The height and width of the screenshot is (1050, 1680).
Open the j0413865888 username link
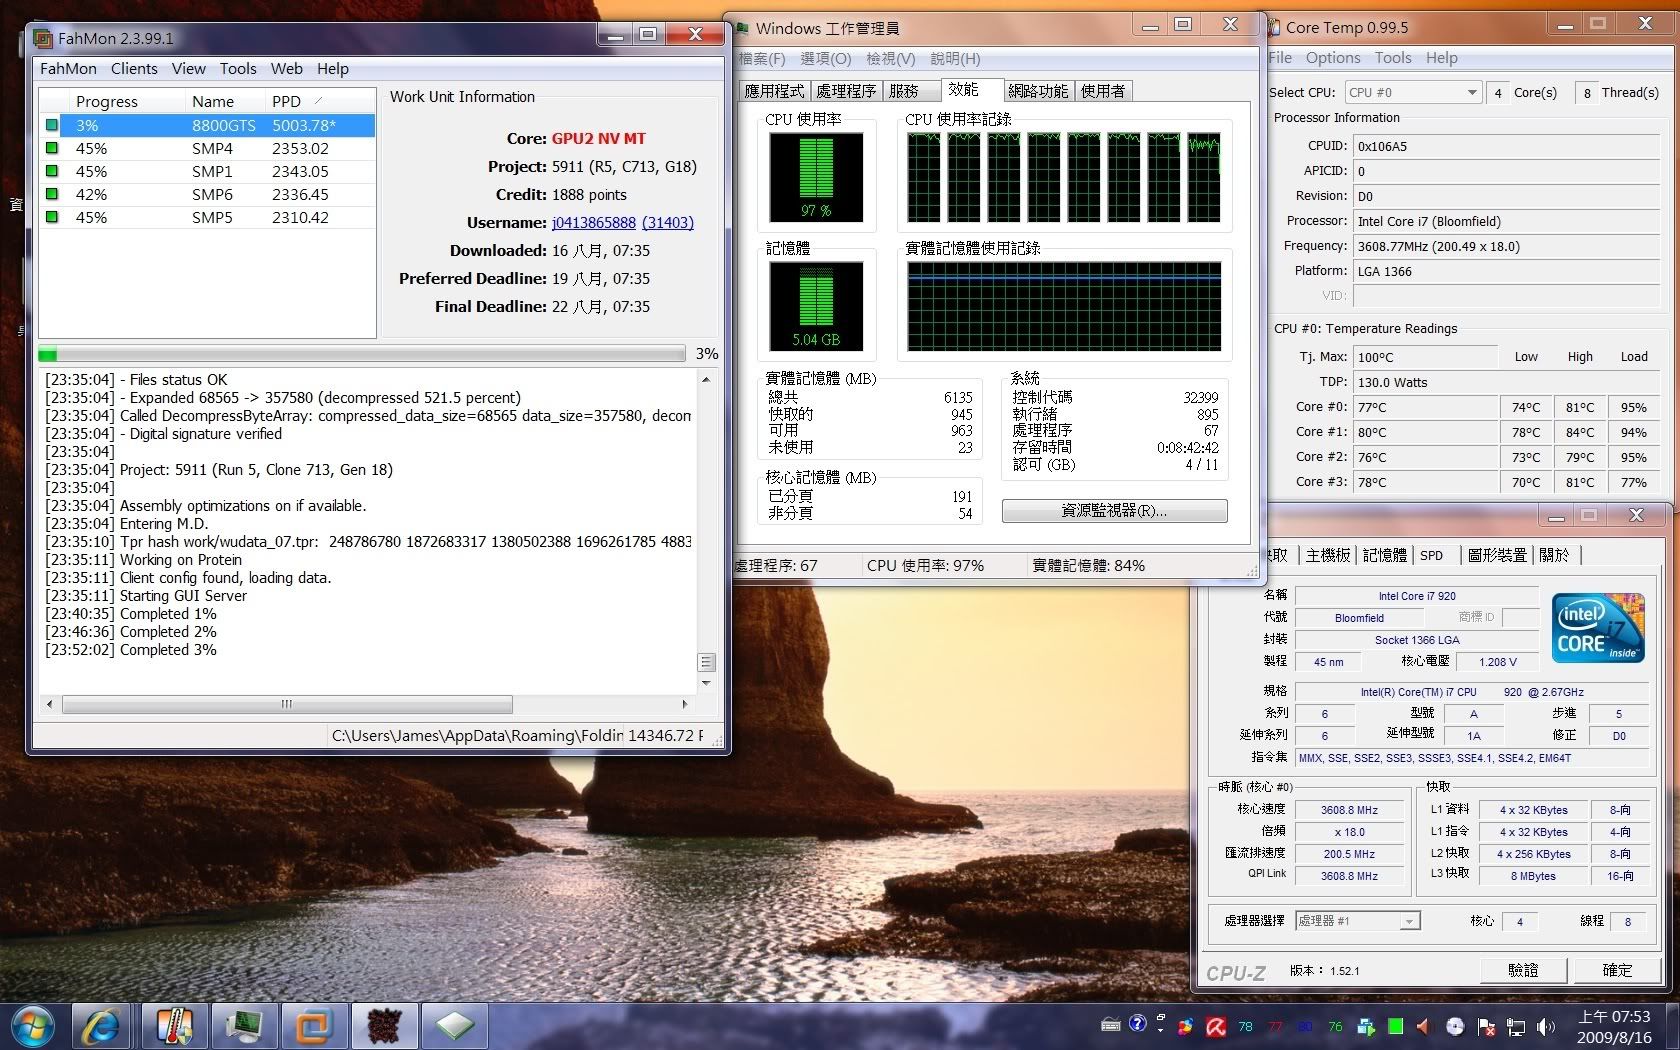tap(593, 222)
